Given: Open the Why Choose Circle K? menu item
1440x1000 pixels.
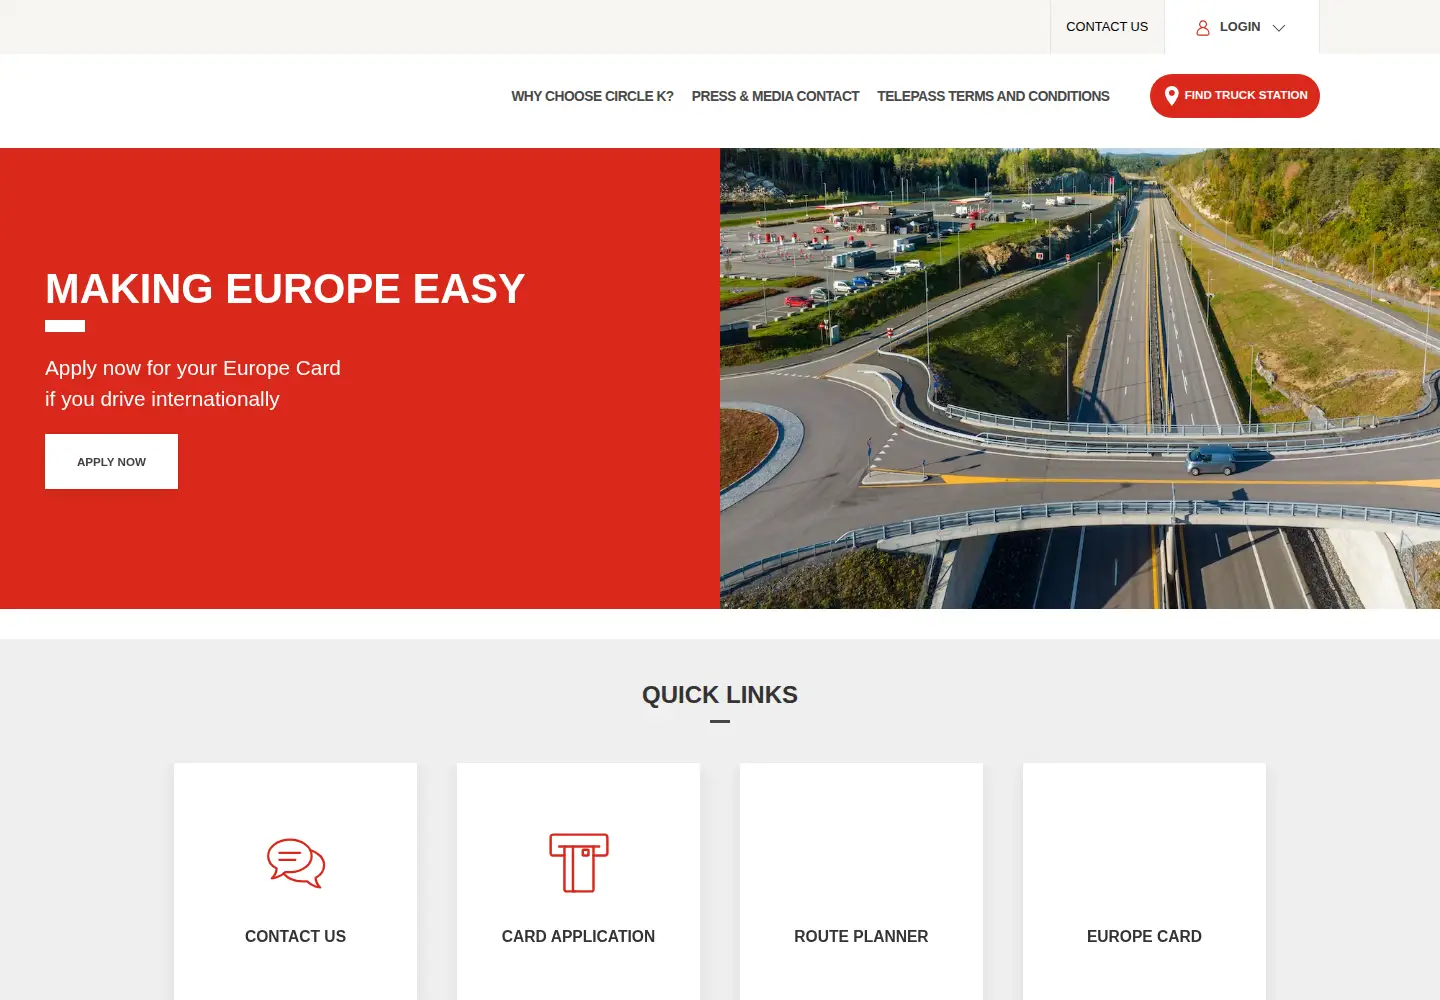Looking at the screenshot, I should [x=592, y=96].
